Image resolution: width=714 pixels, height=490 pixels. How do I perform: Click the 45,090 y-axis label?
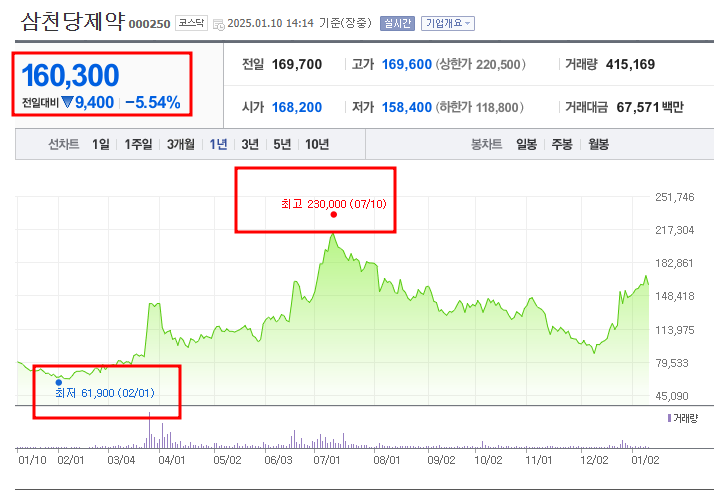click(672, 396)
